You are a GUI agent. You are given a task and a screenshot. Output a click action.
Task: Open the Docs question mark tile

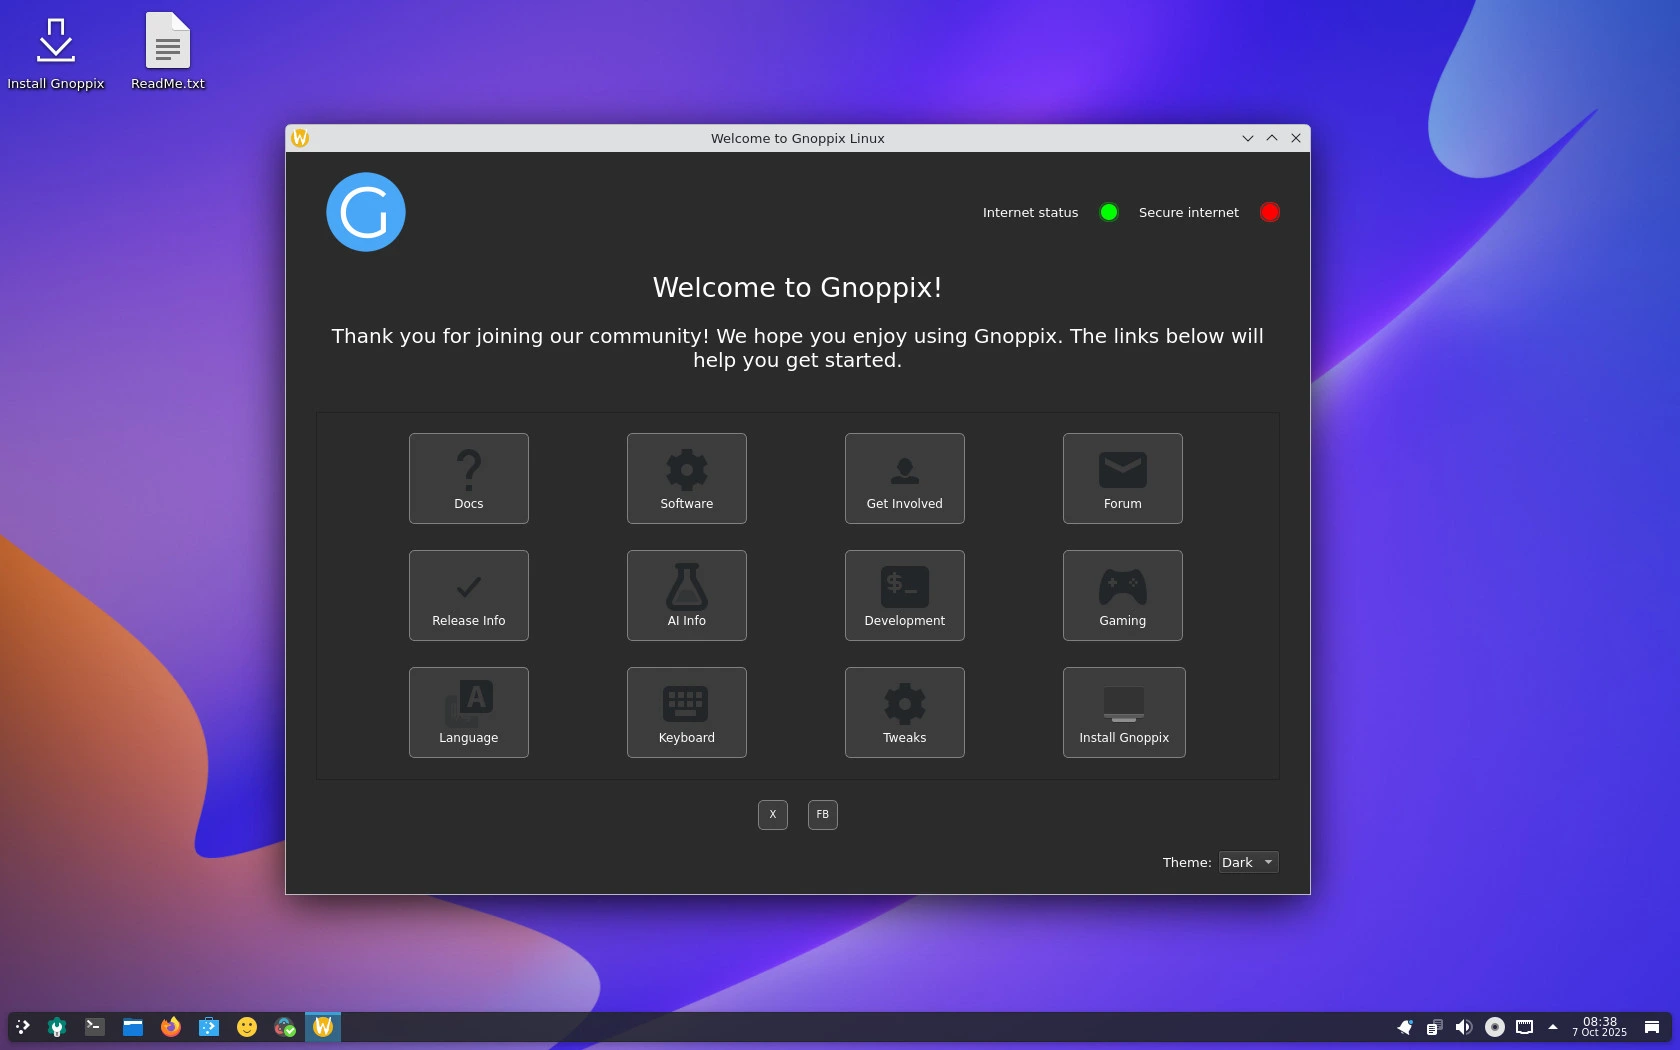(468, 478)
